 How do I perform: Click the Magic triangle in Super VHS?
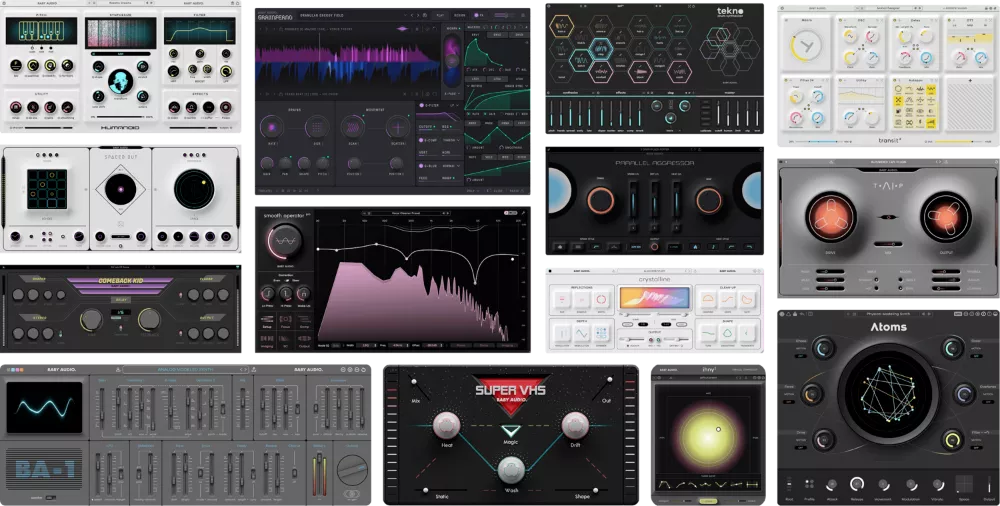tap(510, 431)
